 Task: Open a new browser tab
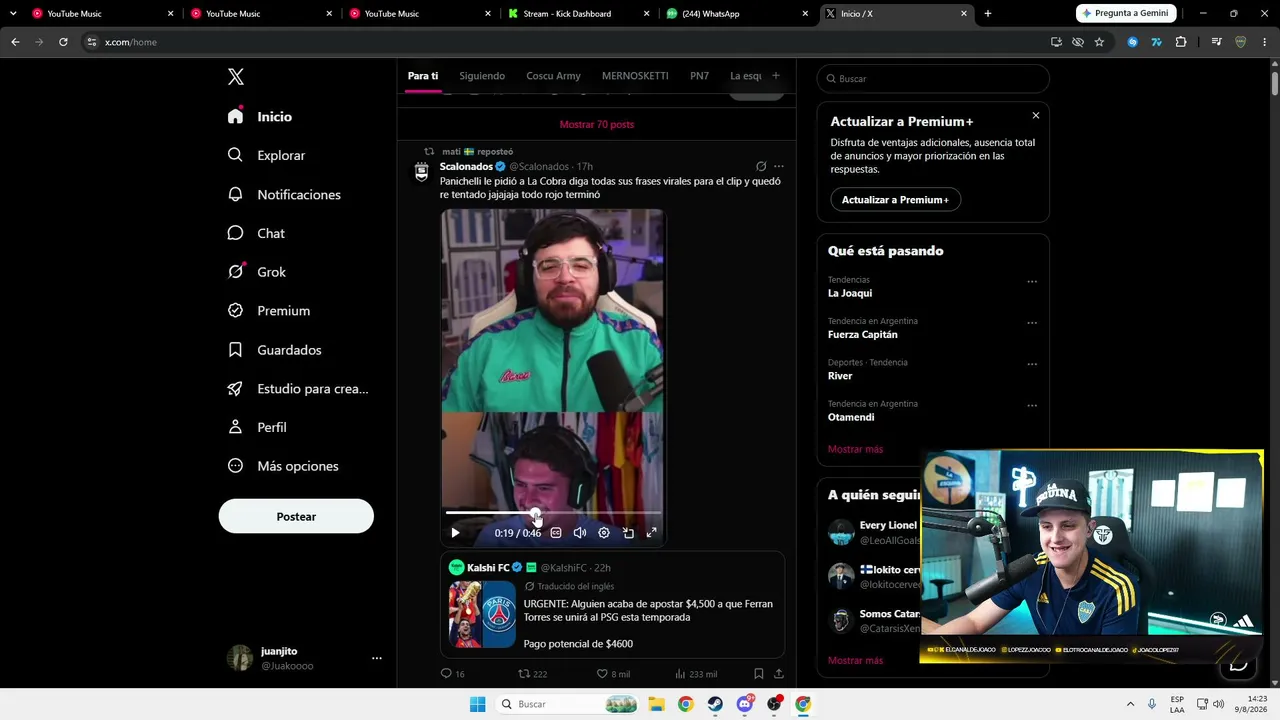988,14
